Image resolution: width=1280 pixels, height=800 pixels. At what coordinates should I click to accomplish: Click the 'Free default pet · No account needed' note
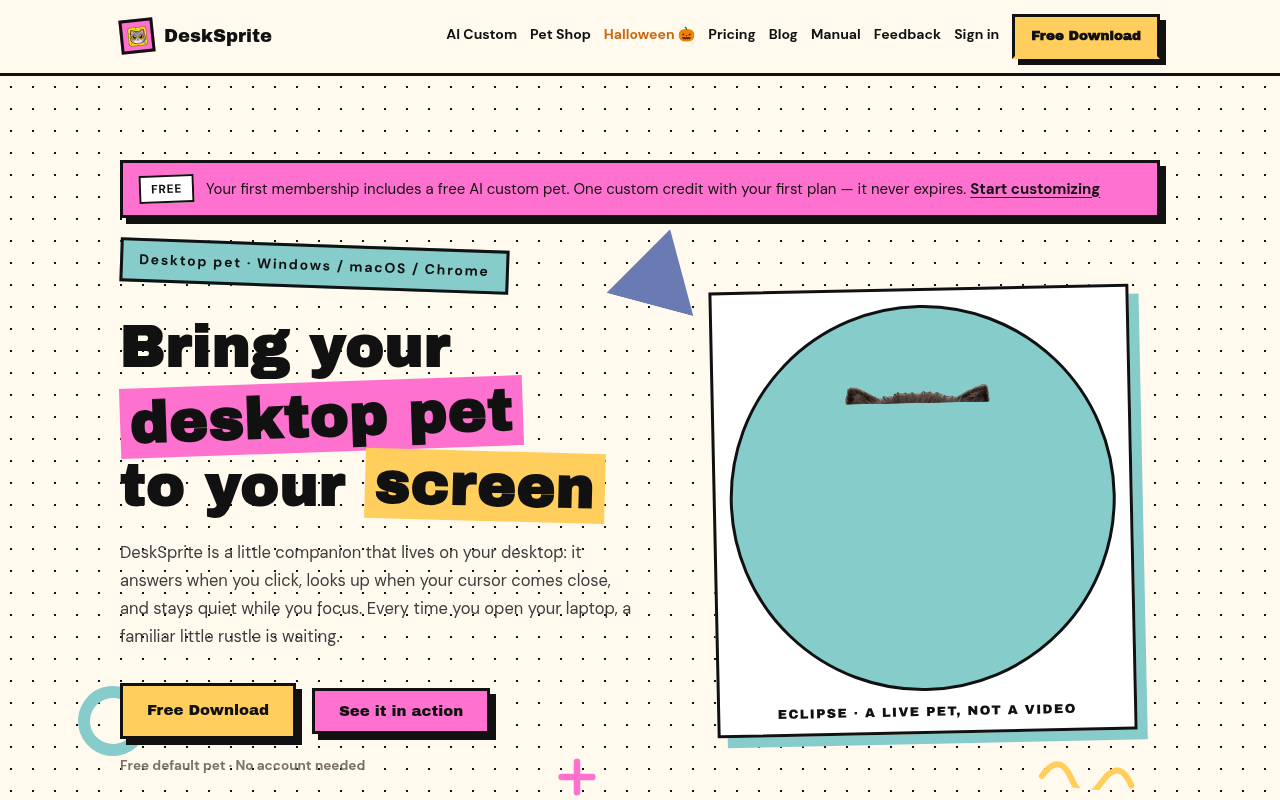(242, 765)
